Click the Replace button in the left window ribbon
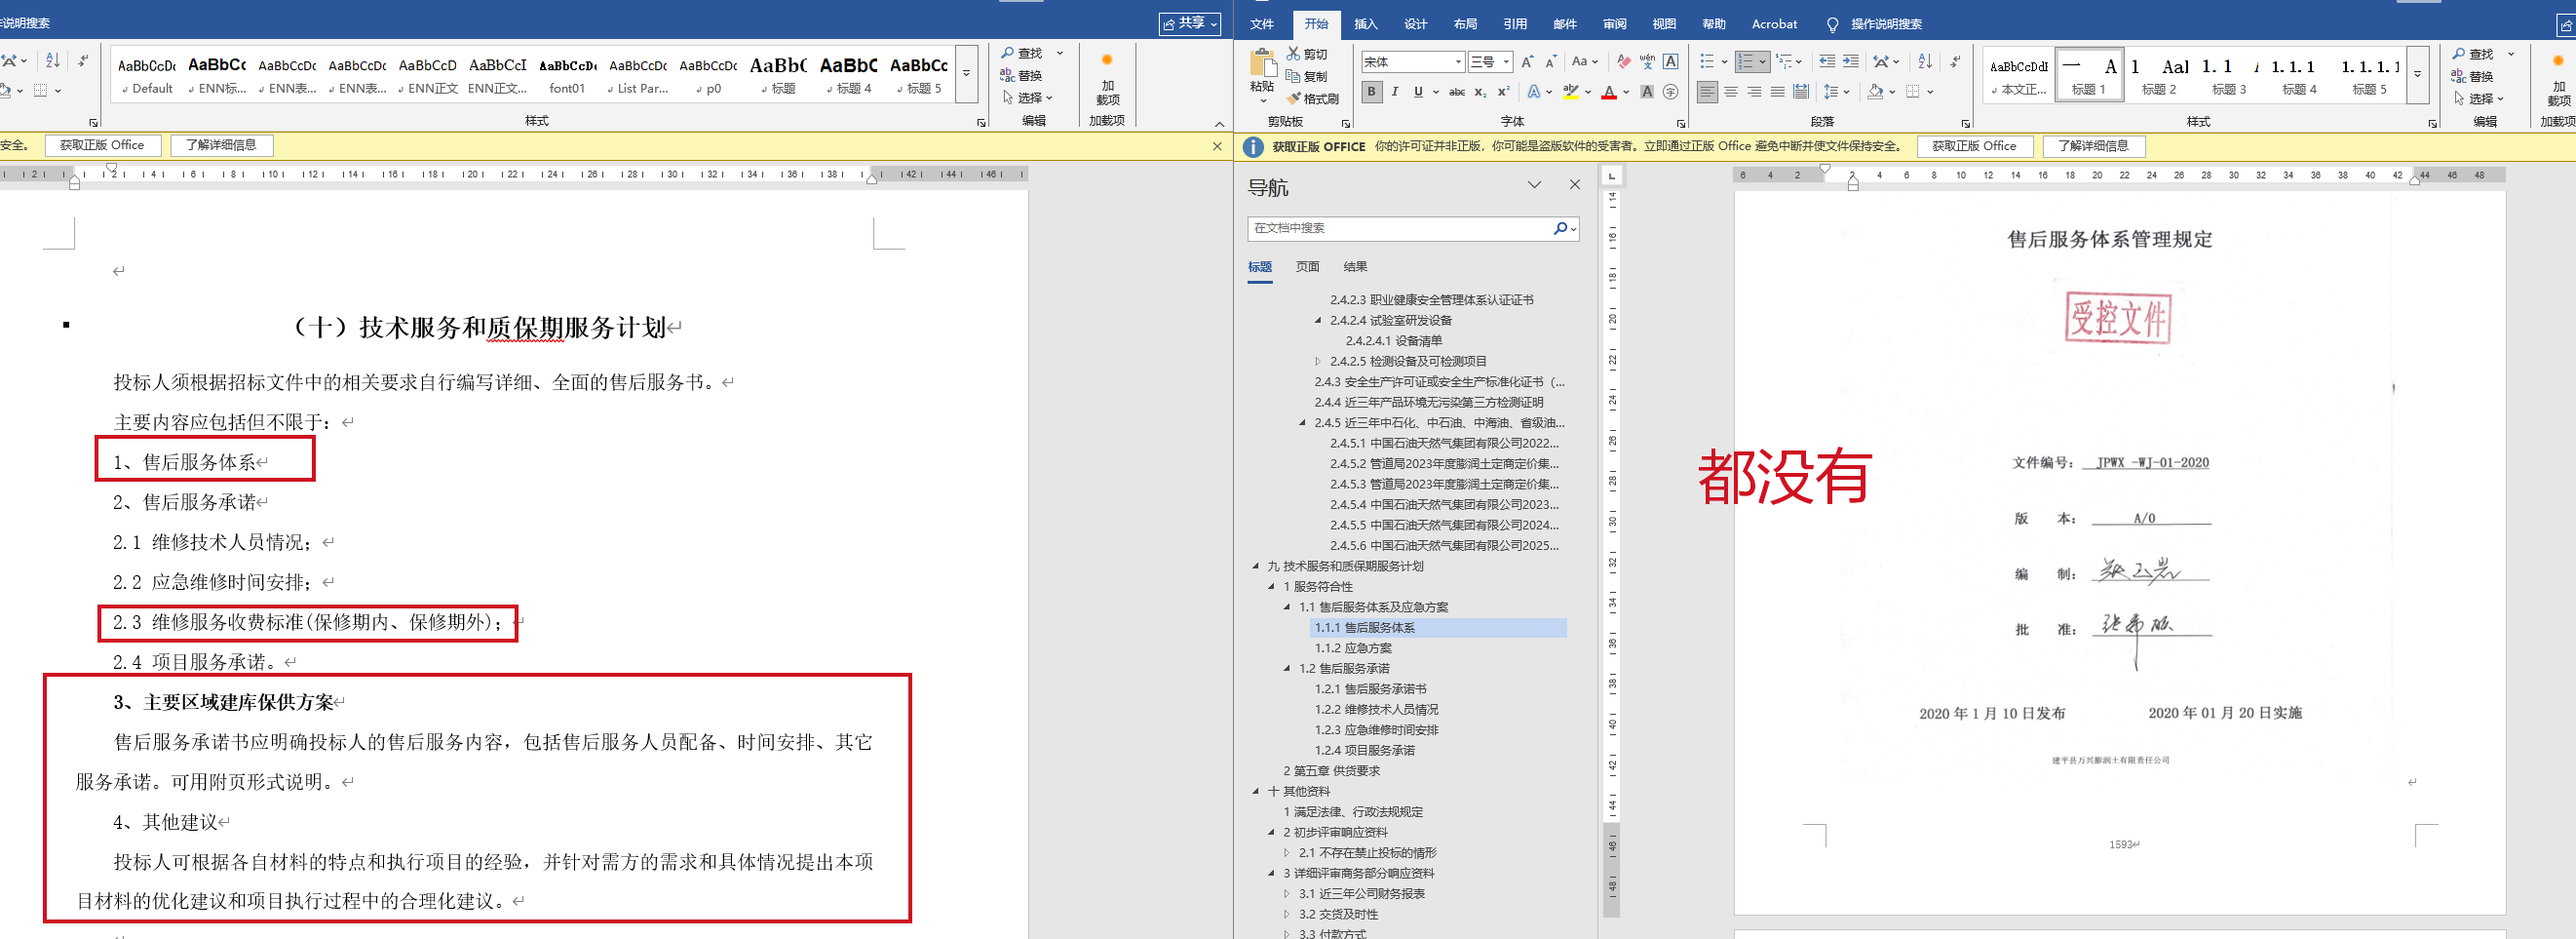This screenshot has width=2576, height=939. click(x=1021, y=76)
